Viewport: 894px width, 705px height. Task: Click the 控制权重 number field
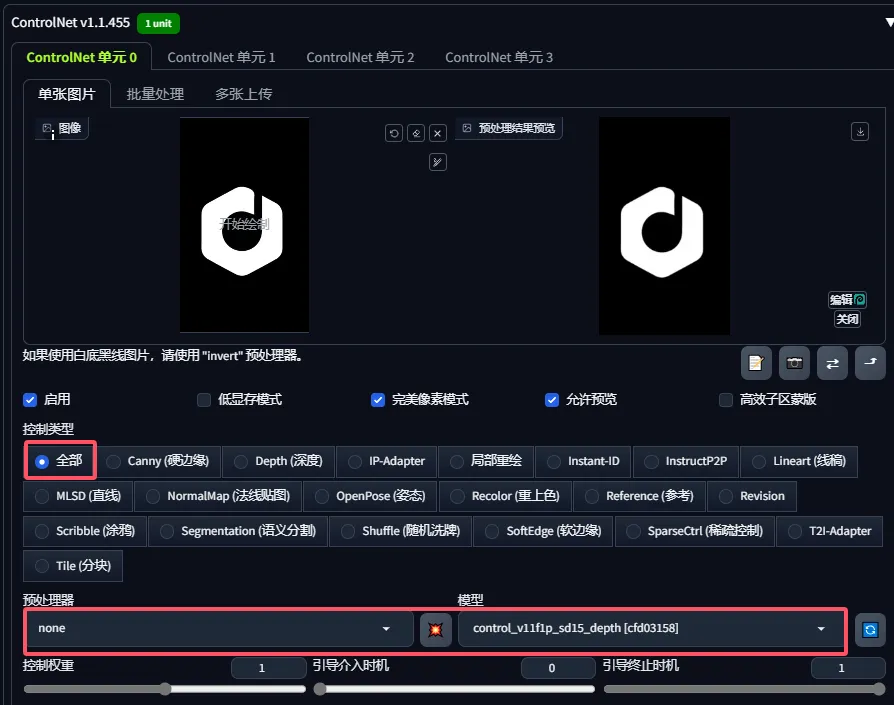269,668
